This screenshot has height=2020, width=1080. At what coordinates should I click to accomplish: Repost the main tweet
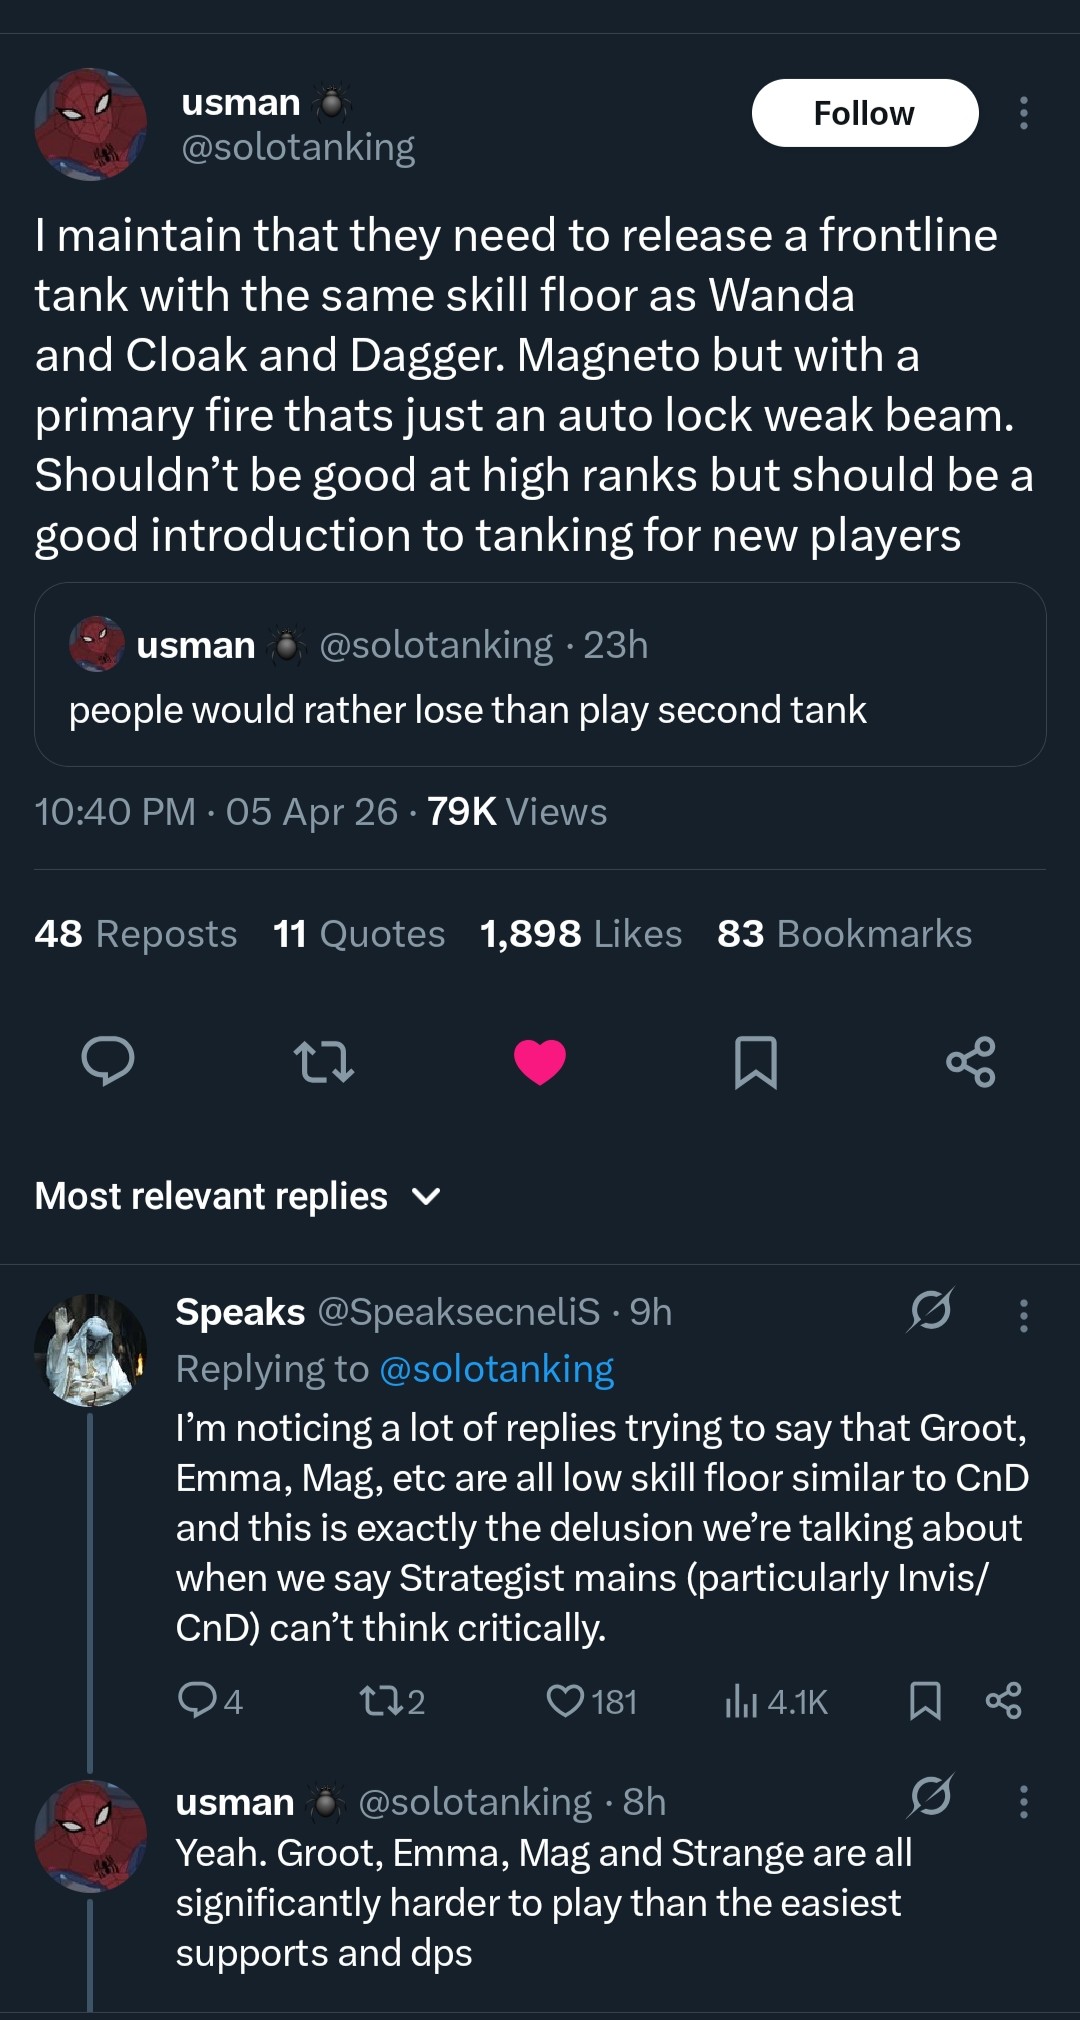[323, 1061]
